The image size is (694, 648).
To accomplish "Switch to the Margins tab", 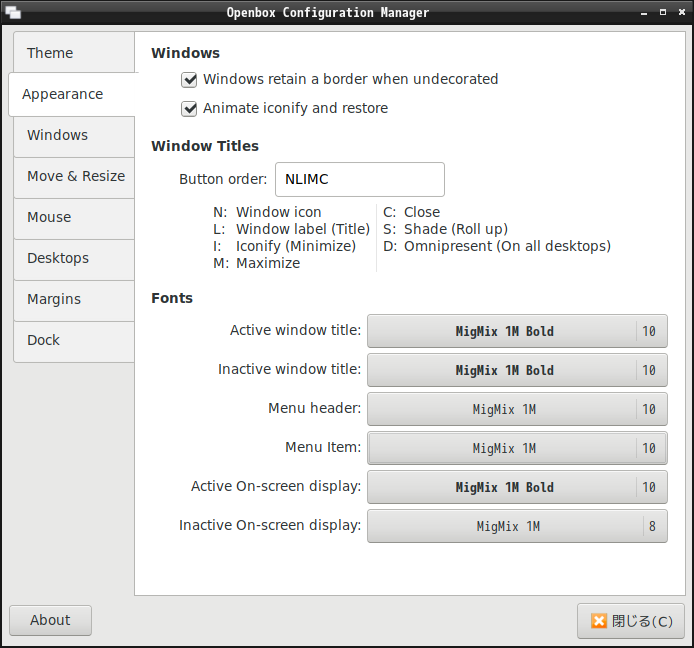I will pos(74,300).
